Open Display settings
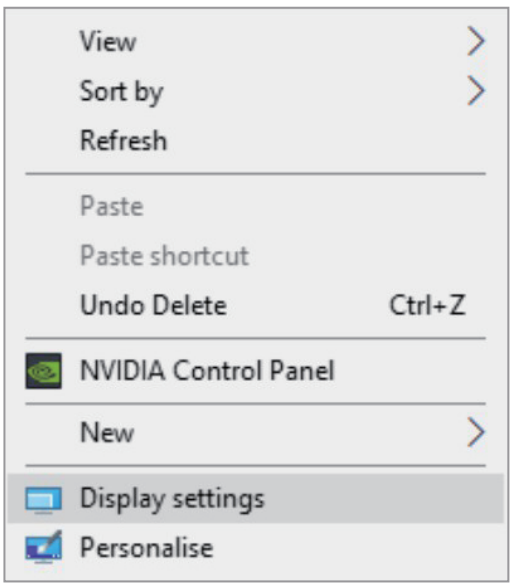Image resolution: width=516 pixels, height=588 pixels. point(255,498)
